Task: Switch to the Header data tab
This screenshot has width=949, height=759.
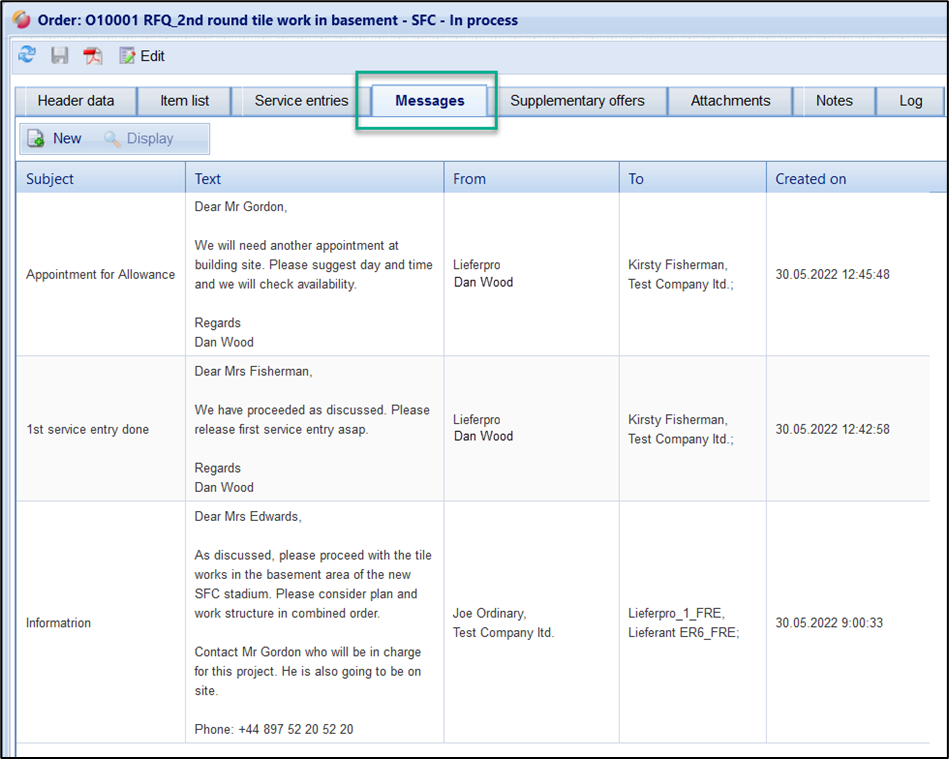Action: (76, 101)
